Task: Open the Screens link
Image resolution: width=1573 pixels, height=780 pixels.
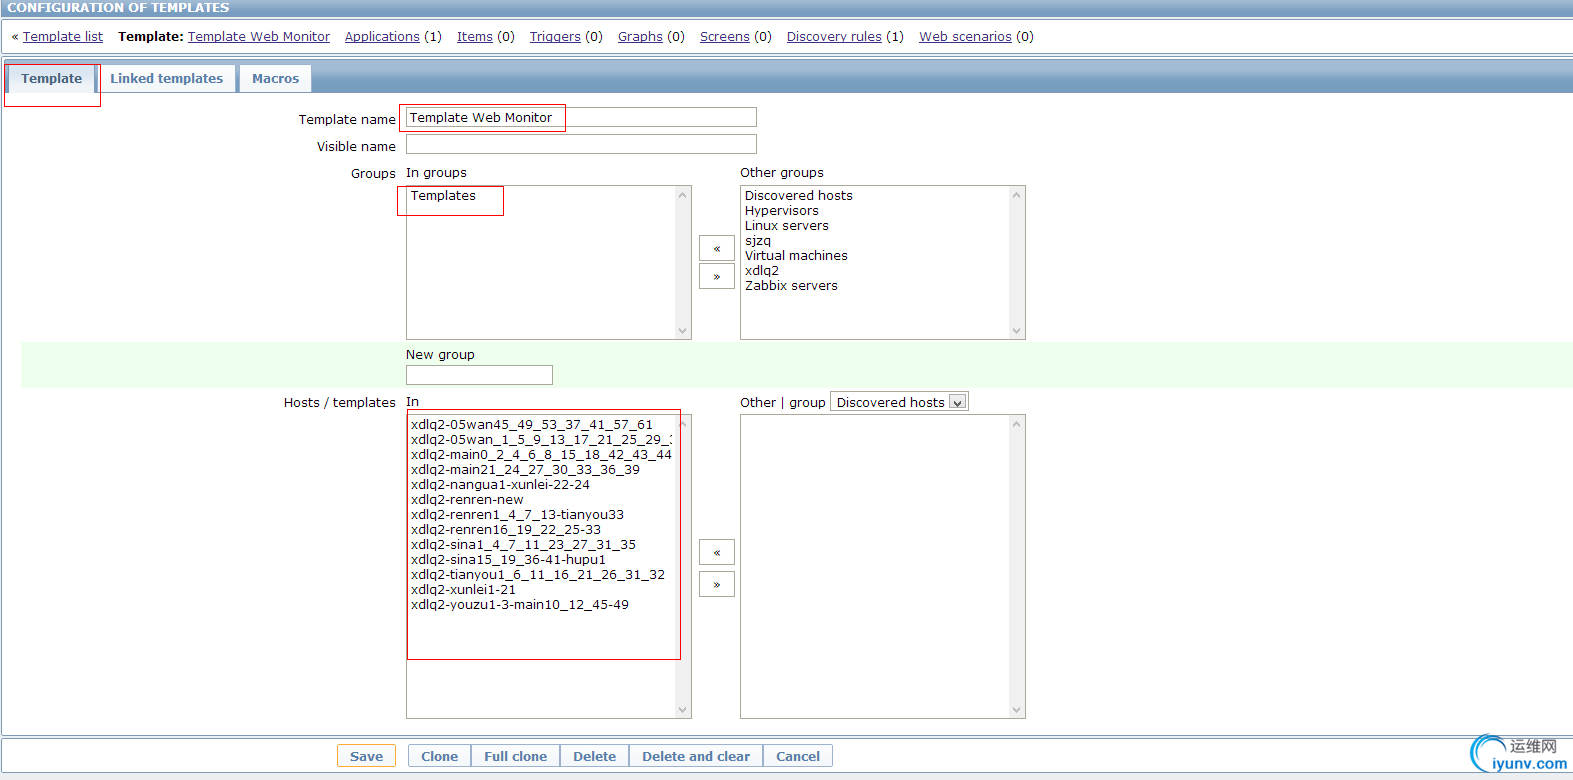Action: coord(725,36)
